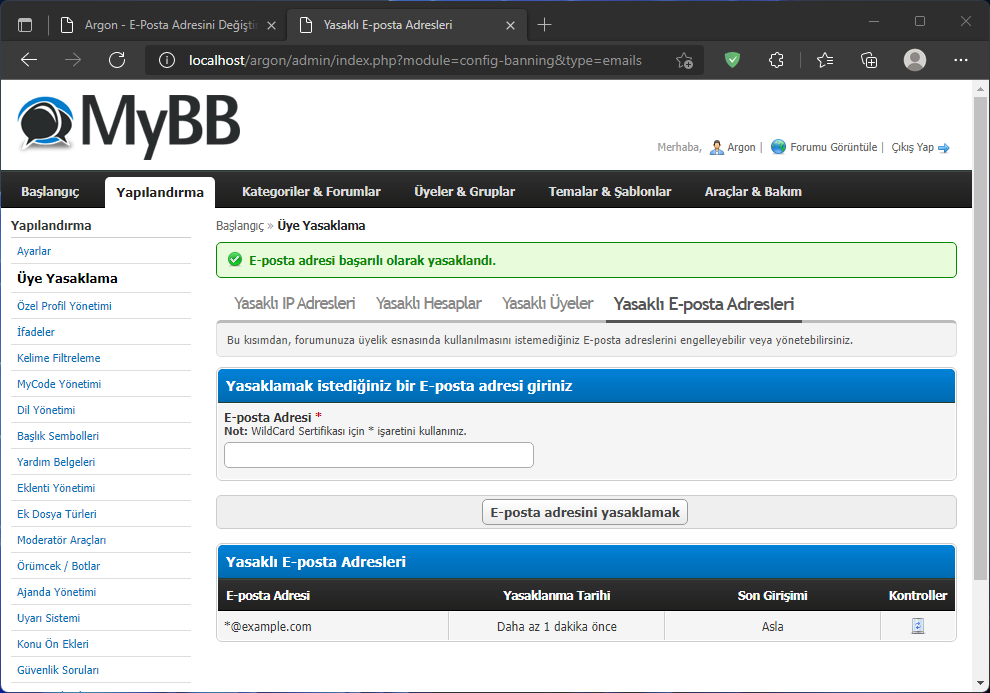Reload the page with refresh icon
This screenshot has width=990, height=693.
tap(117, 60)
